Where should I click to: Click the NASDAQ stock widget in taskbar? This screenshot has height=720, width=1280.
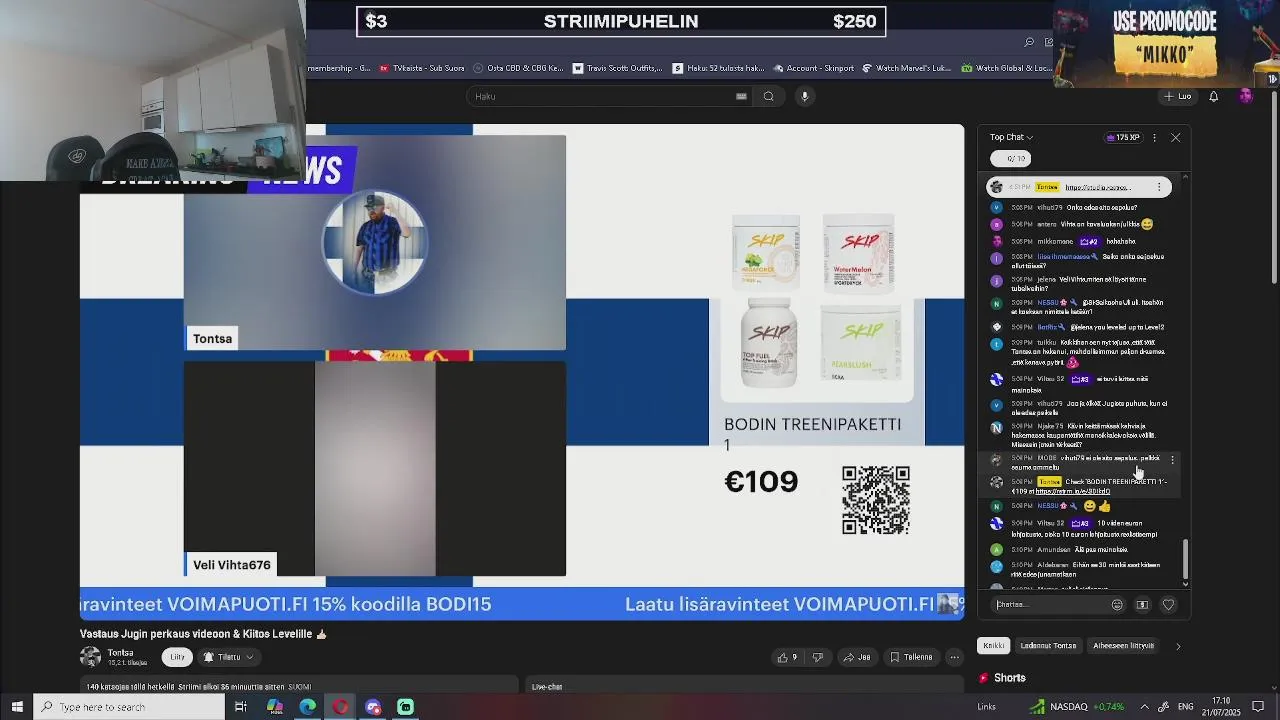pos(1077,707)
